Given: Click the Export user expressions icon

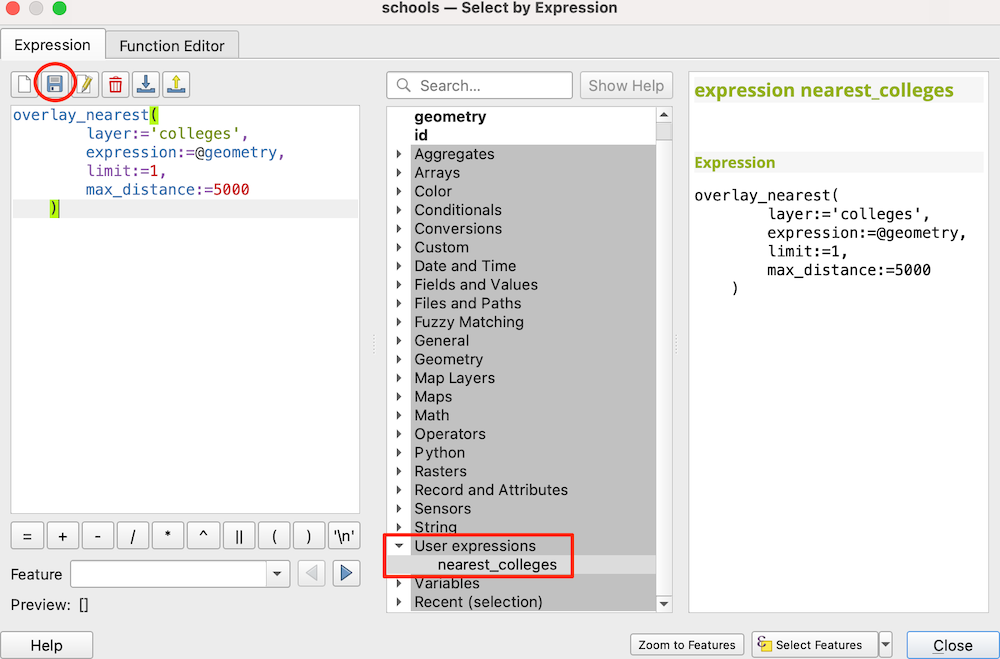Looking at the screenshot, I should [x=177, y=84].
